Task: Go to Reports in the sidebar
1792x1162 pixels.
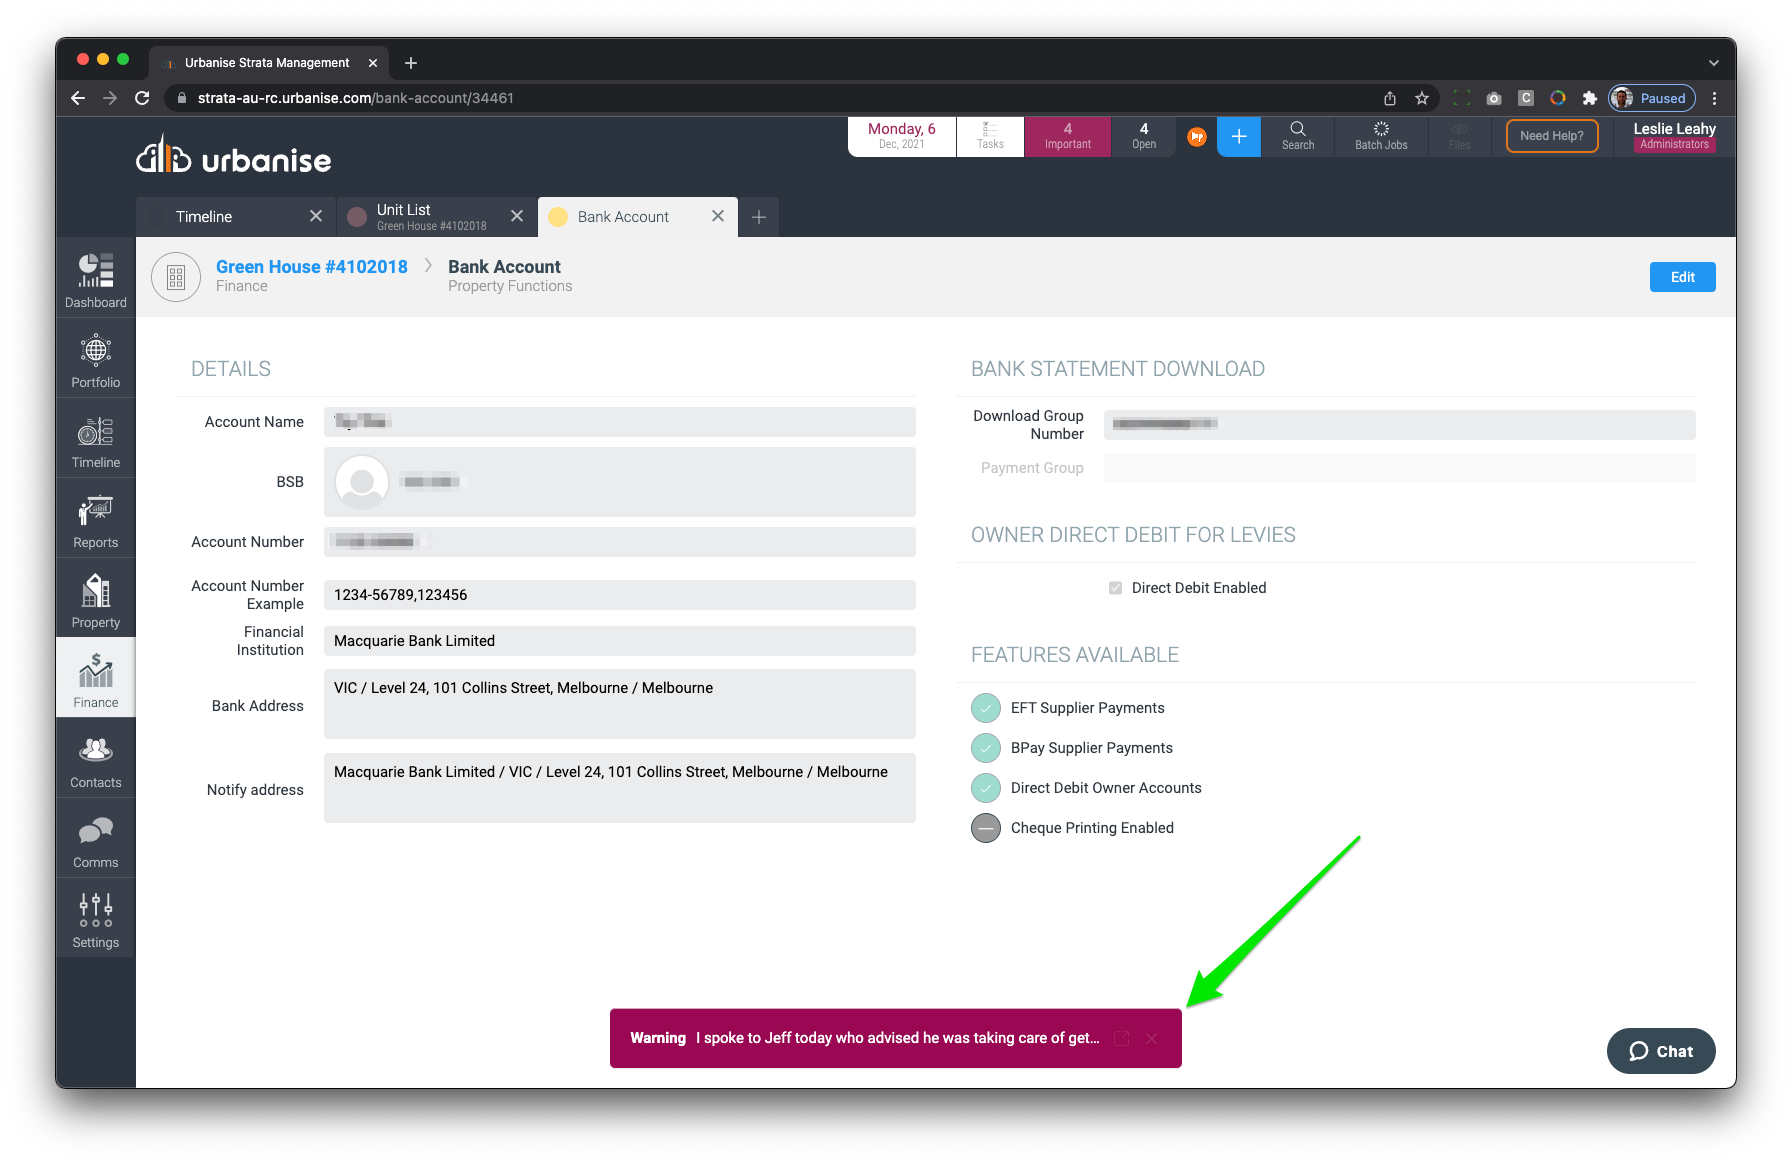Action: (x=96, y=519)
